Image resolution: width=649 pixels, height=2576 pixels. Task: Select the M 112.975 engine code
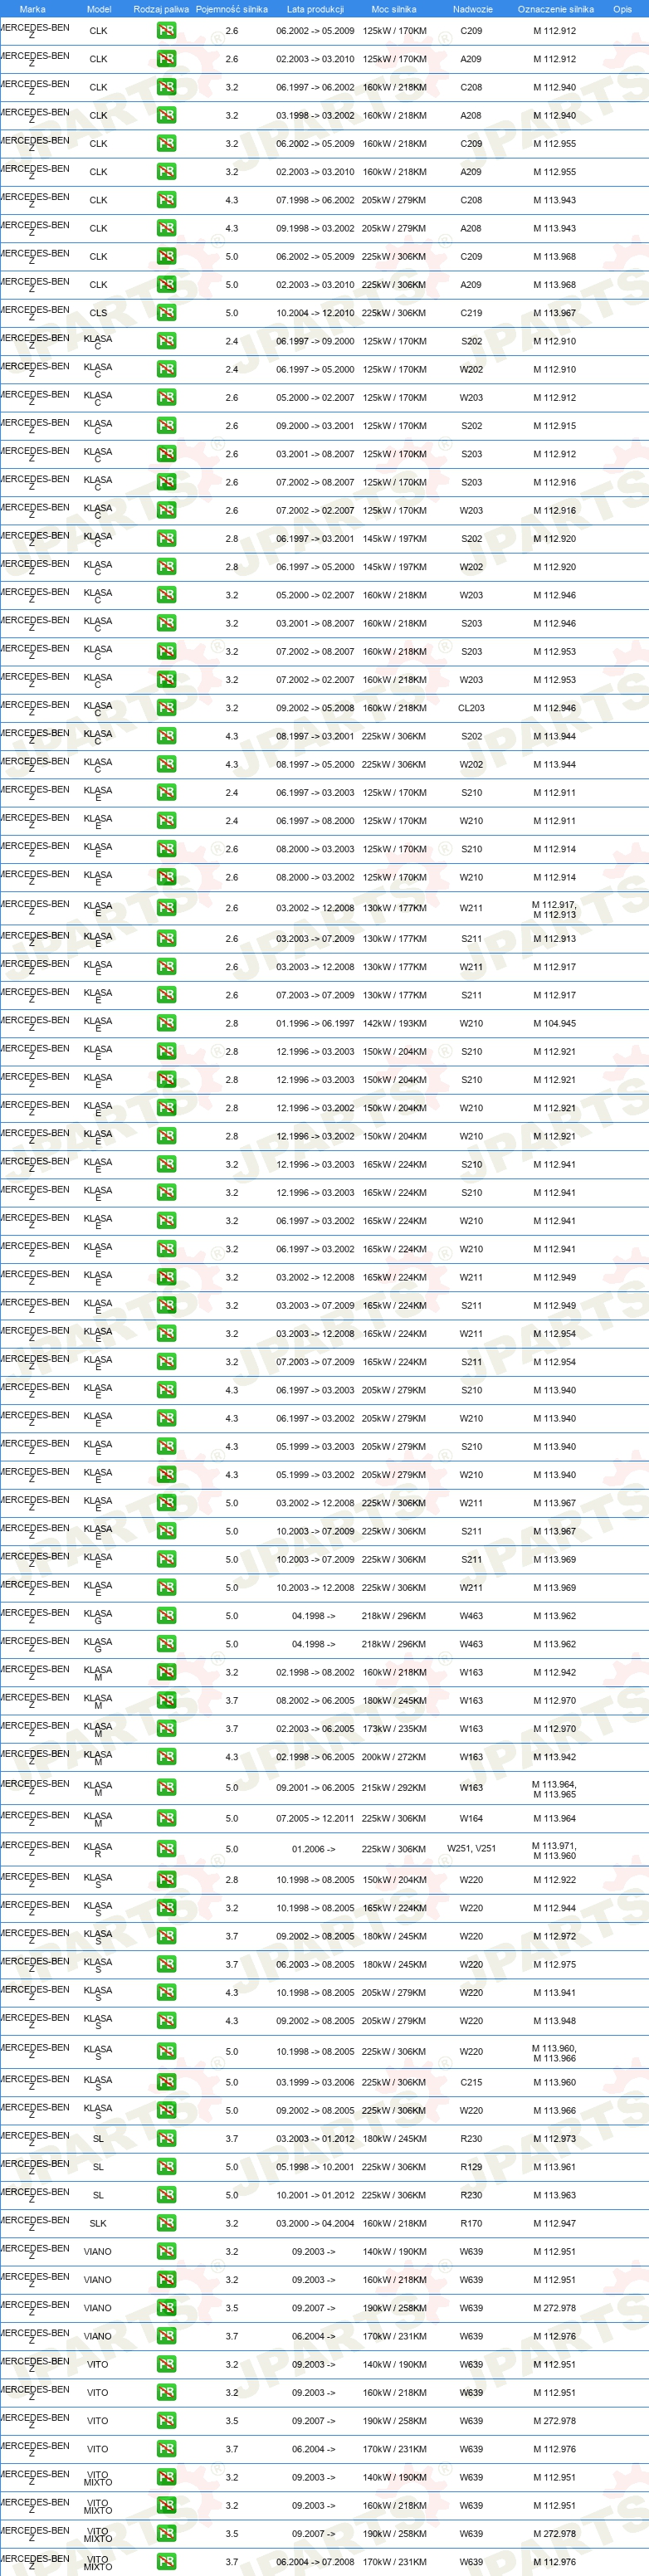pos(554,1964)
